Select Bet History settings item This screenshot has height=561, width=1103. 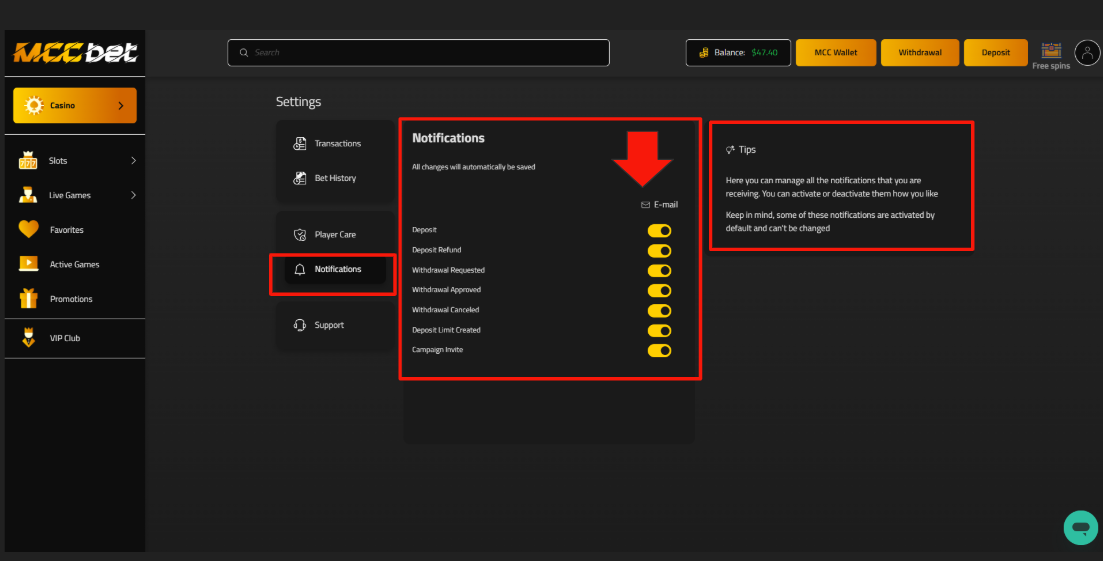pos(335,178)
